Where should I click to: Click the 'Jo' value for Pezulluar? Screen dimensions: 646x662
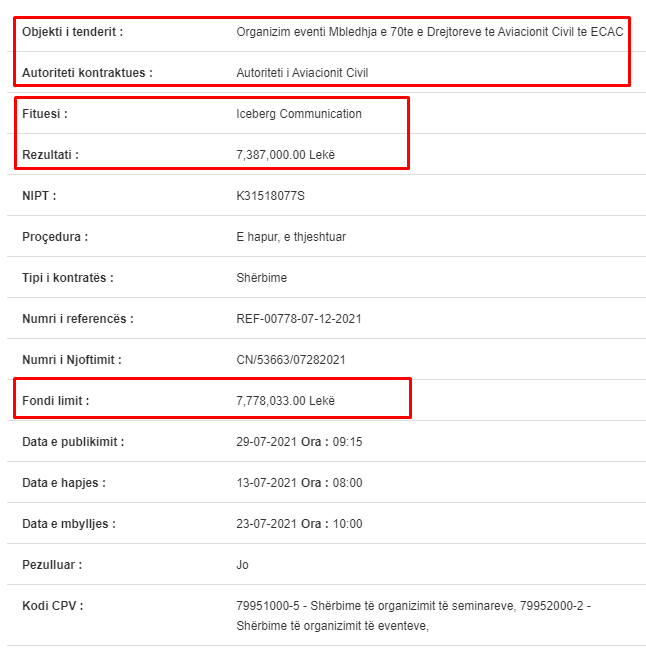242,564
